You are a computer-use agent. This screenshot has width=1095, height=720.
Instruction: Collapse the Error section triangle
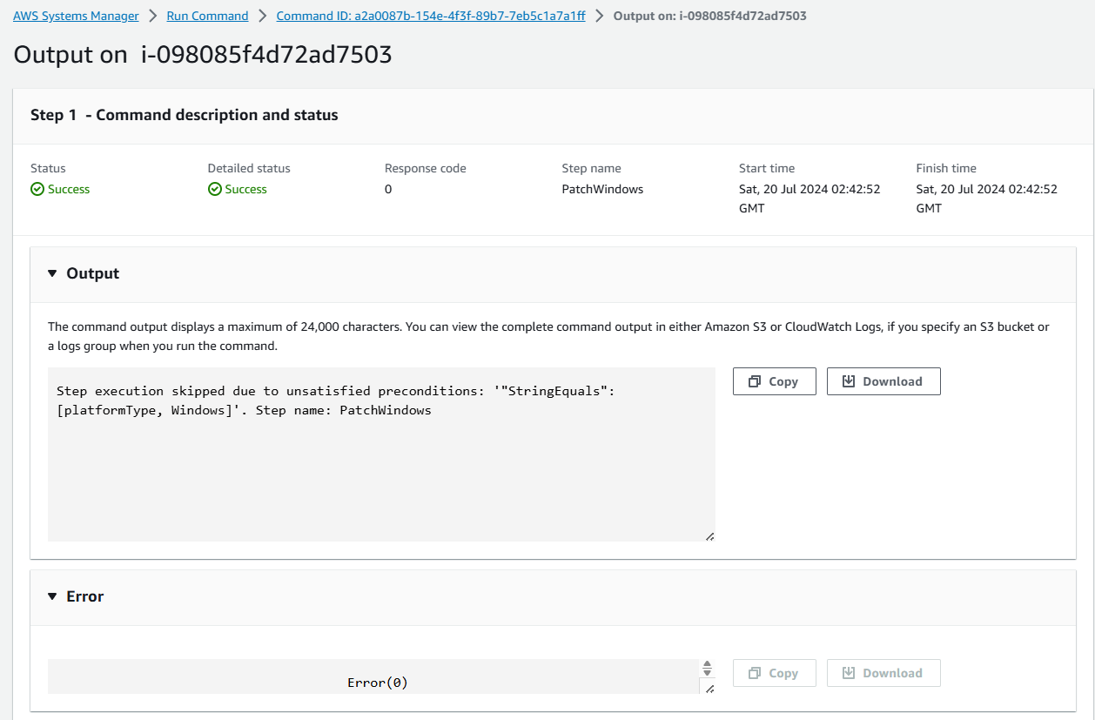click(x=53, y=597)
